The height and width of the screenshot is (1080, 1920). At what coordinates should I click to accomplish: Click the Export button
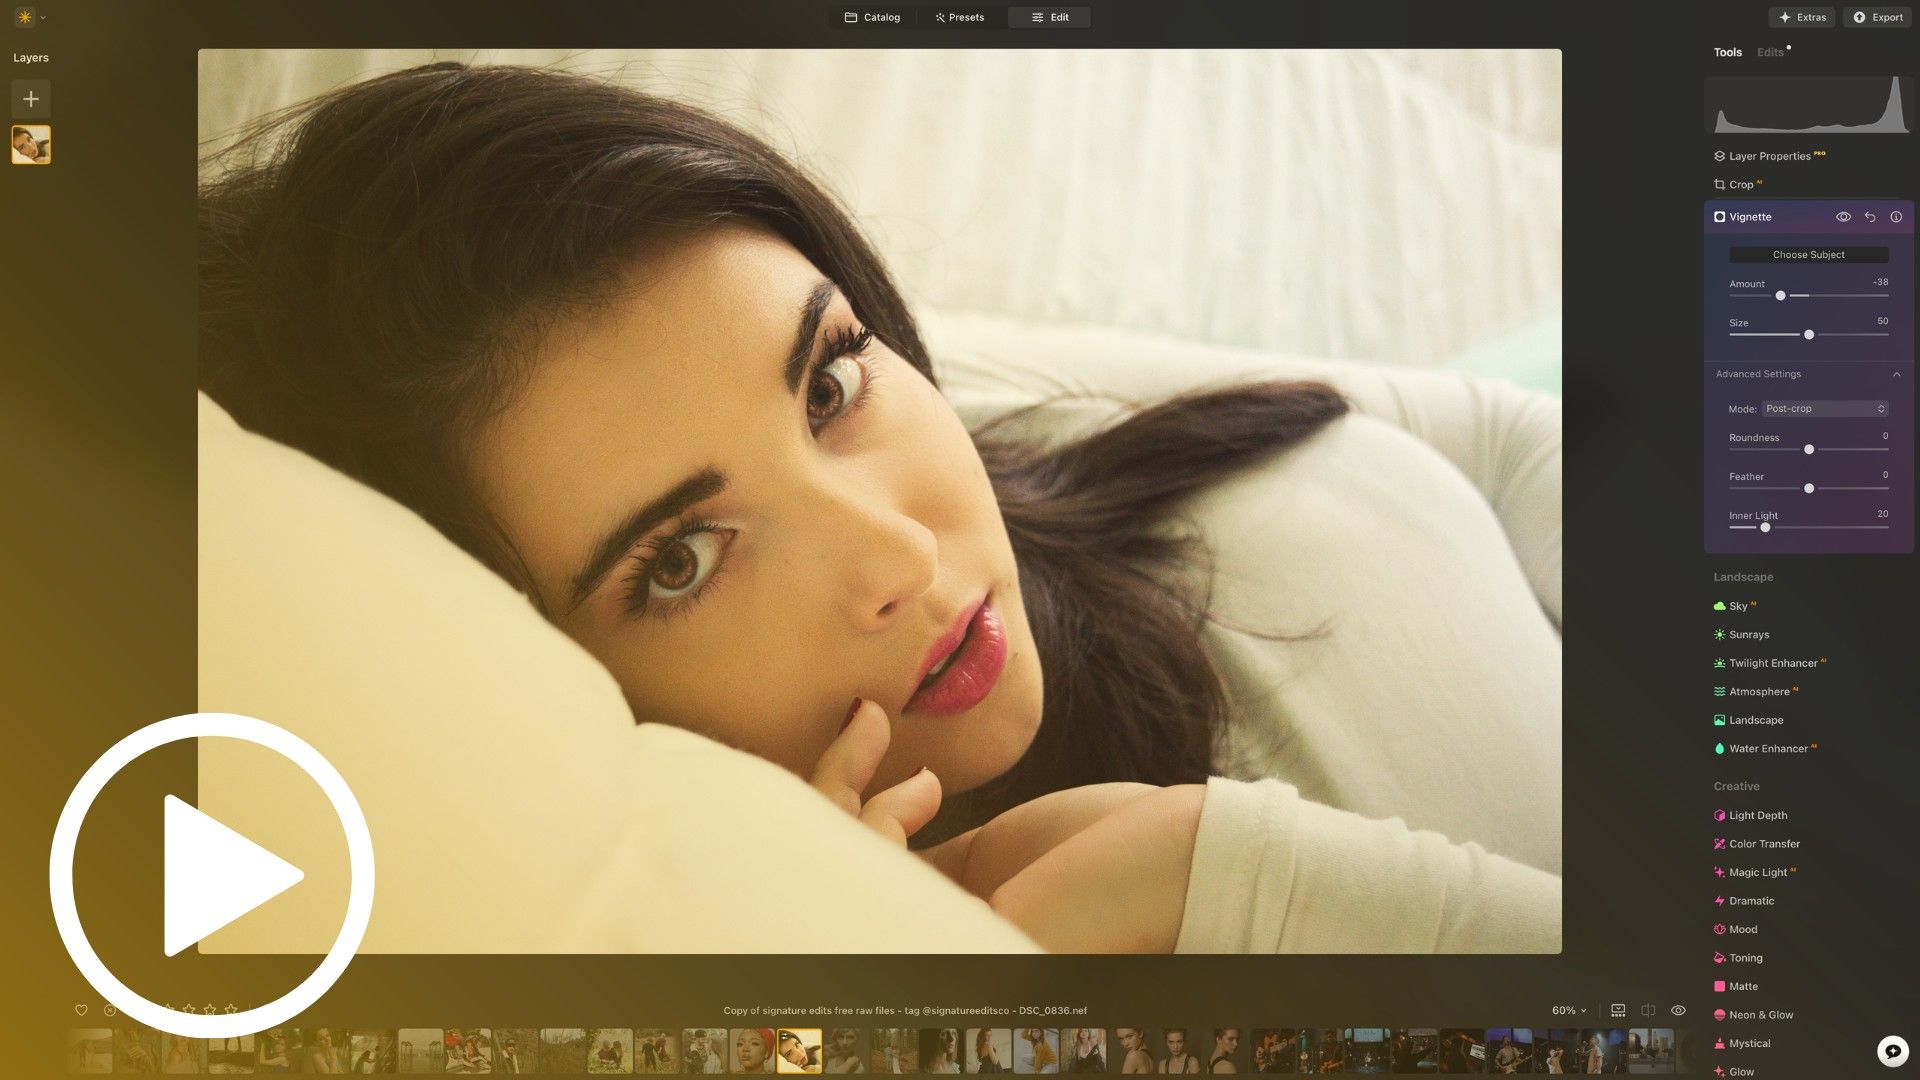click(x=1877, y=17)
